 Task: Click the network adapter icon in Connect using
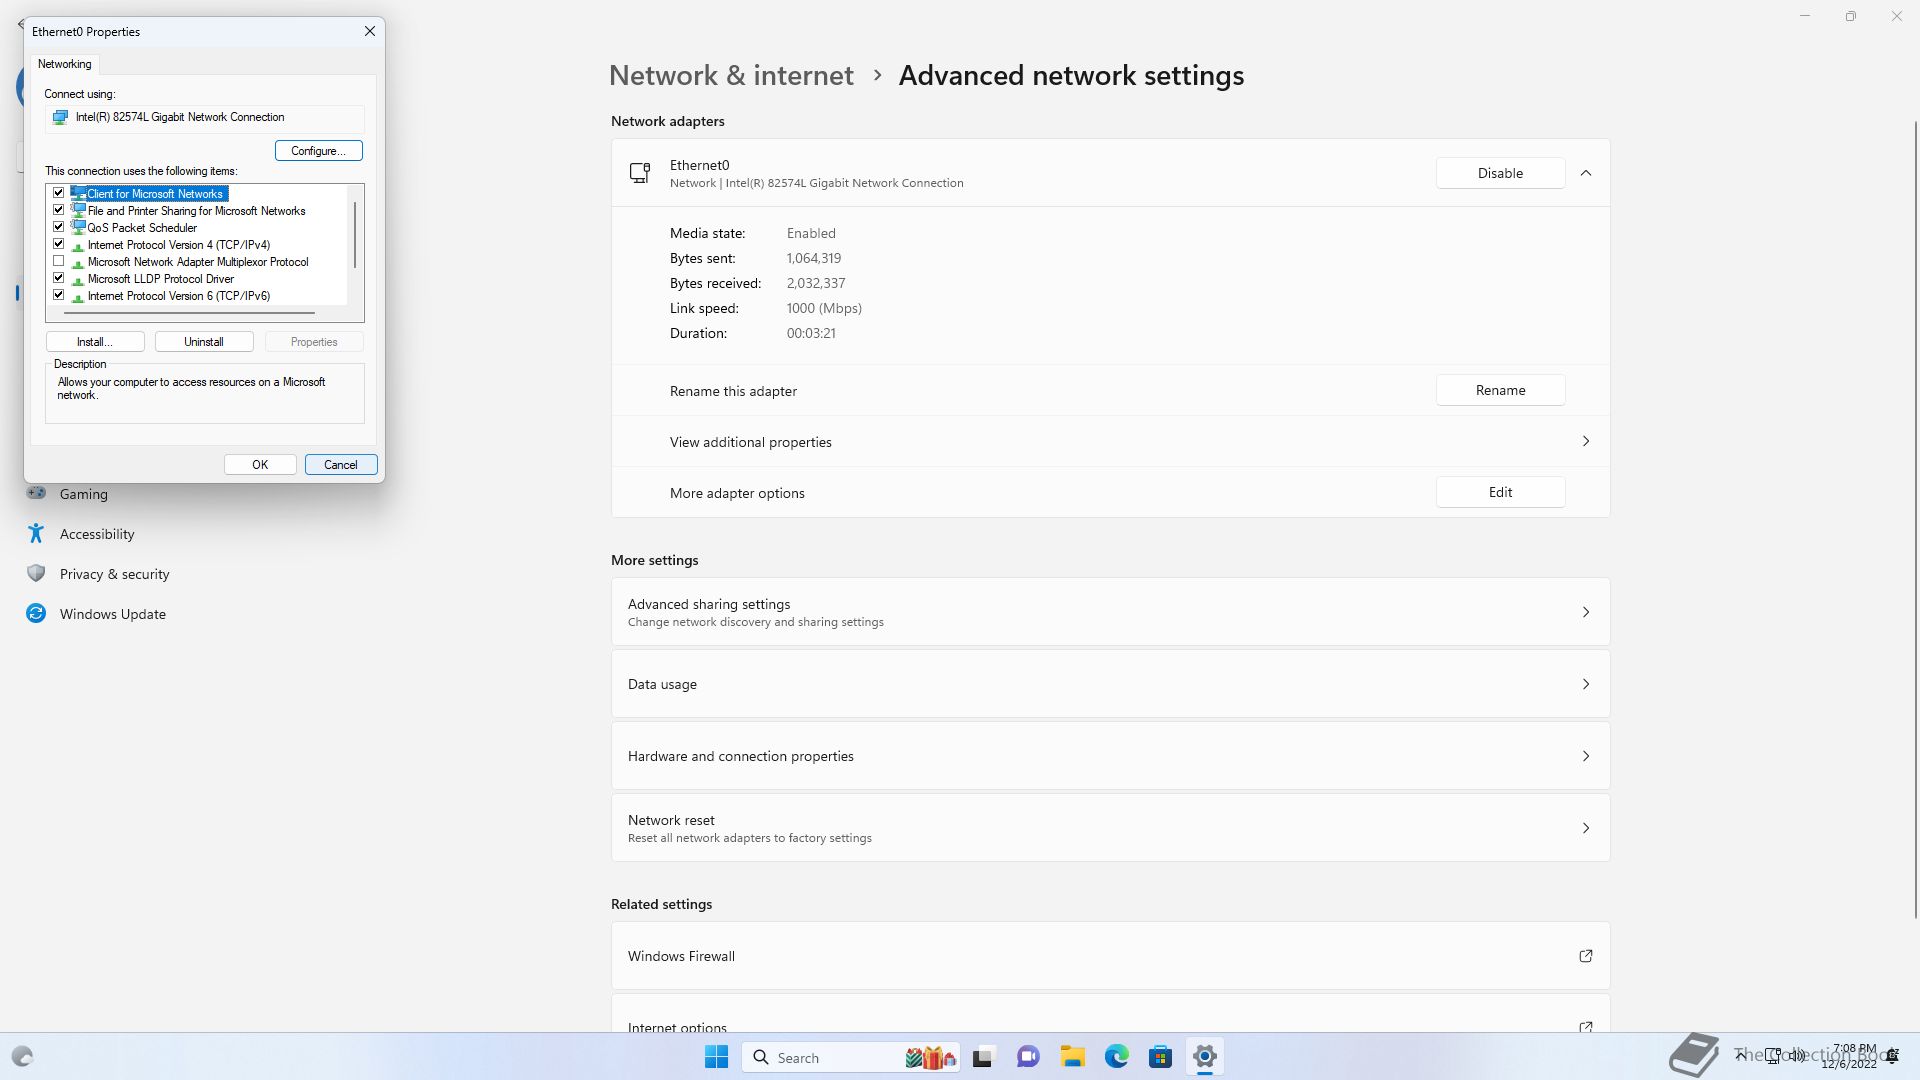click(60, 117)
